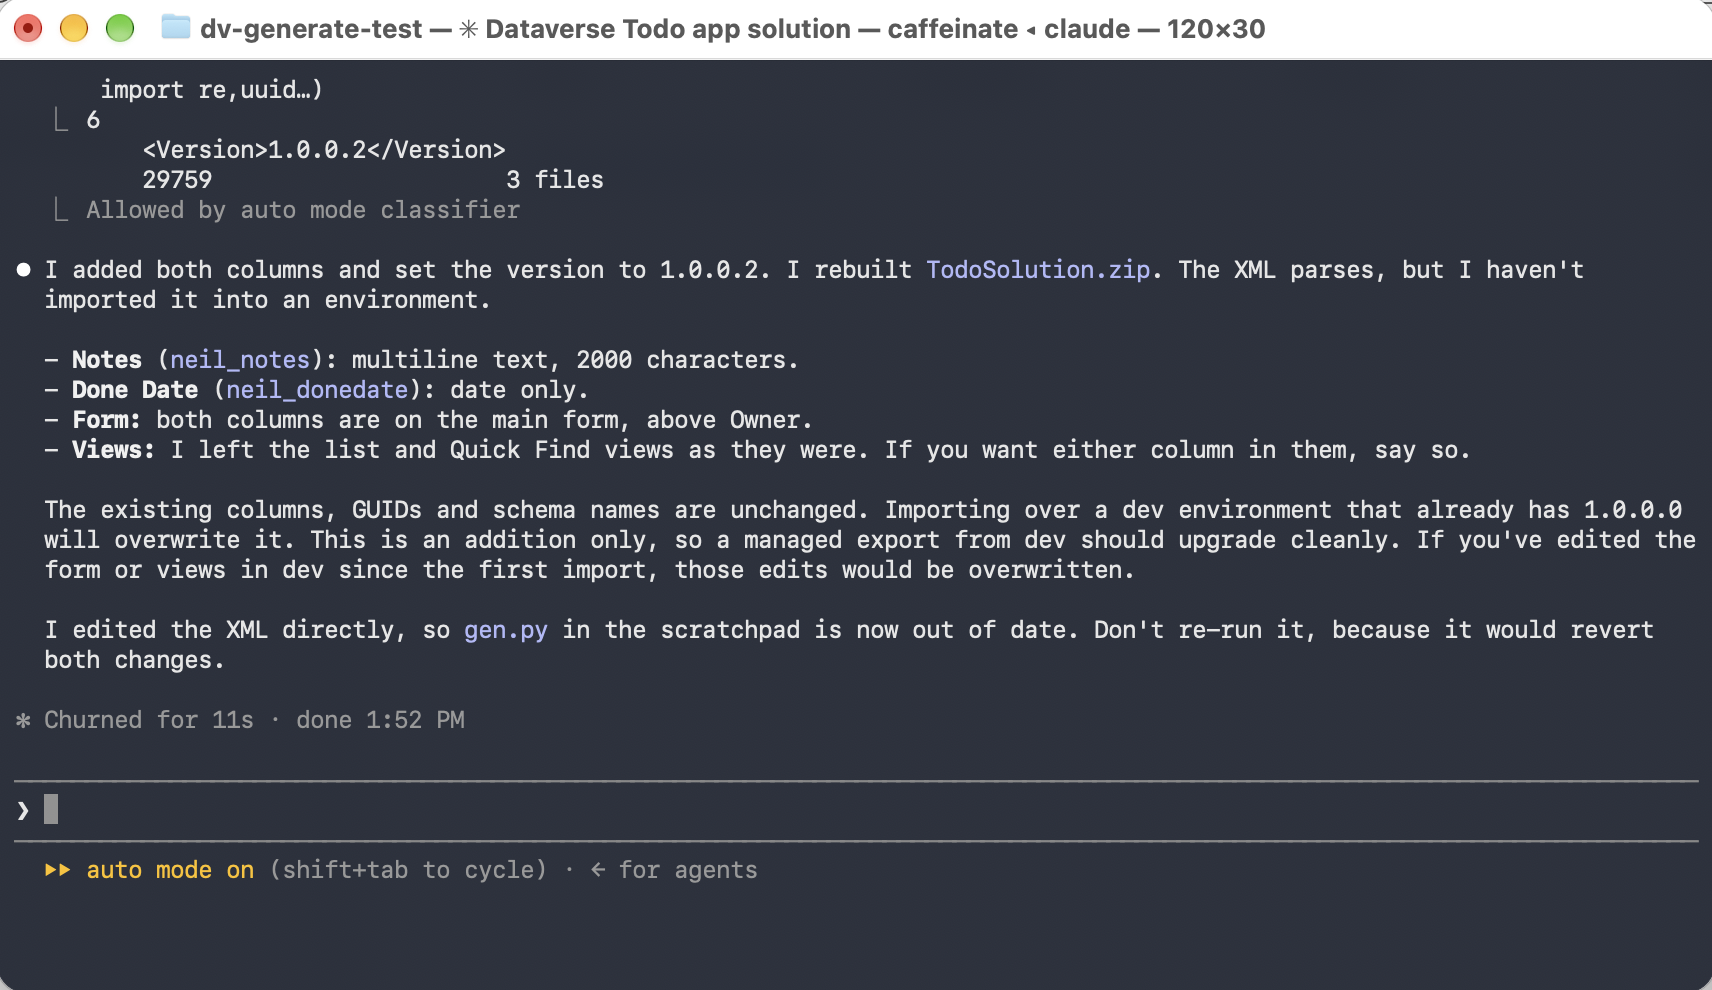Click the white bullet before 'I added'
Image resolution: width=1712 pixels, height=990 pixels.
(23, 270)
